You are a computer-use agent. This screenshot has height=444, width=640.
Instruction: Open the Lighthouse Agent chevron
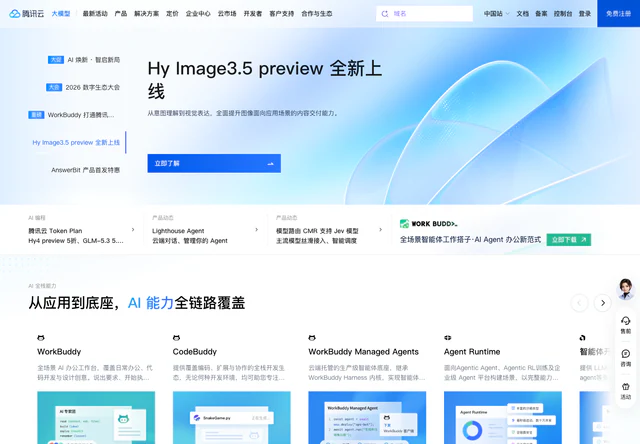pyautogui.click(x=256, y=230)
